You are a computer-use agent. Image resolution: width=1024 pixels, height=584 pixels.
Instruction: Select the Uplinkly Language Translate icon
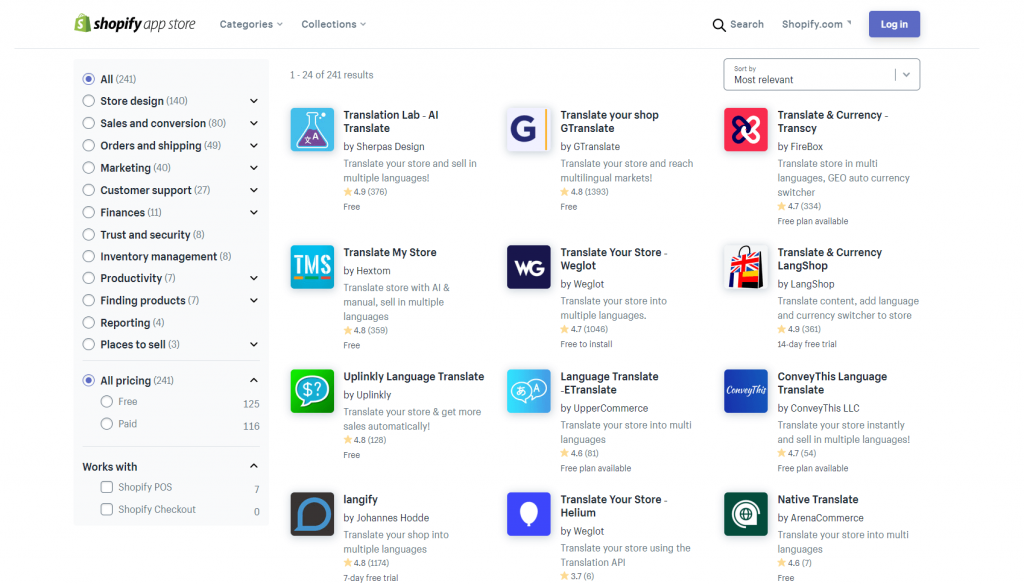coord(312,391)
